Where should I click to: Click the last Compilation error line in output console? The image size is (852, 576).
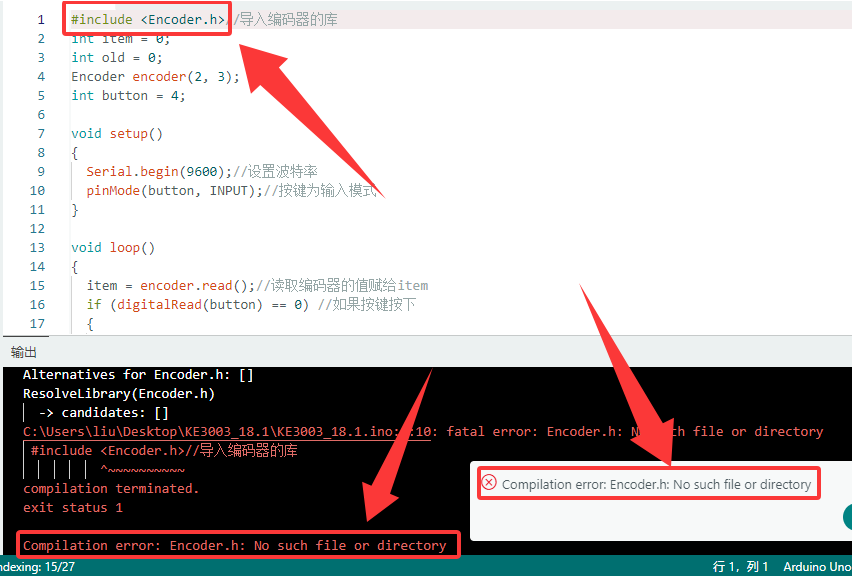click(235, 545)
